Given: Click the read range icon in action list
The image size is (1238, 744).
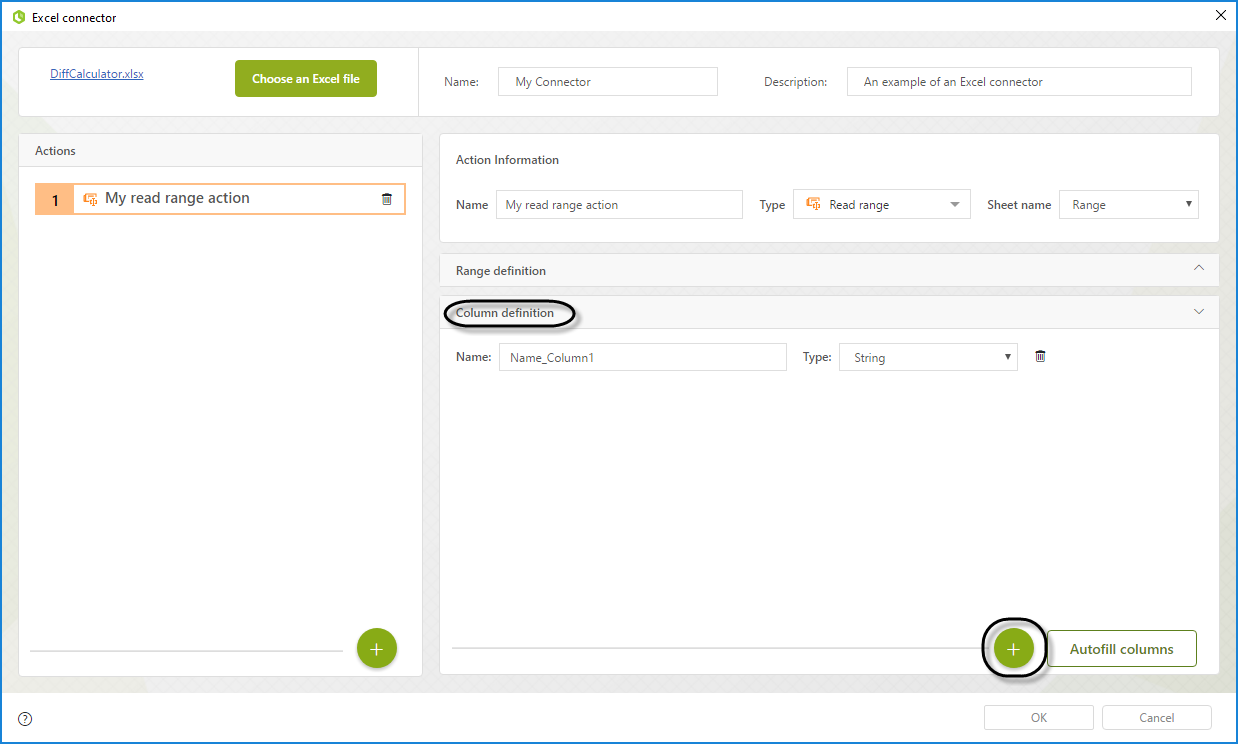Looking at the screenshot, I should [90, 199].
